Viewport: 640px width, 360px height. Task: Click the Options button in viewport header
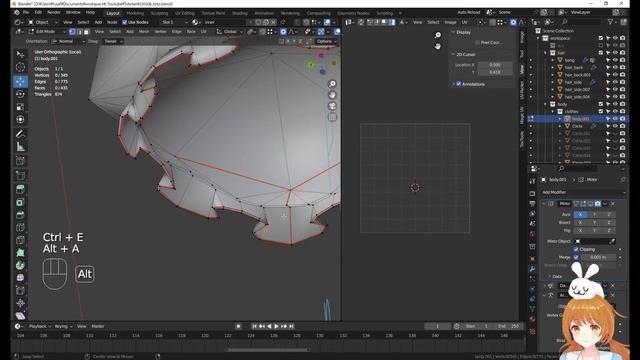point(326,41)
